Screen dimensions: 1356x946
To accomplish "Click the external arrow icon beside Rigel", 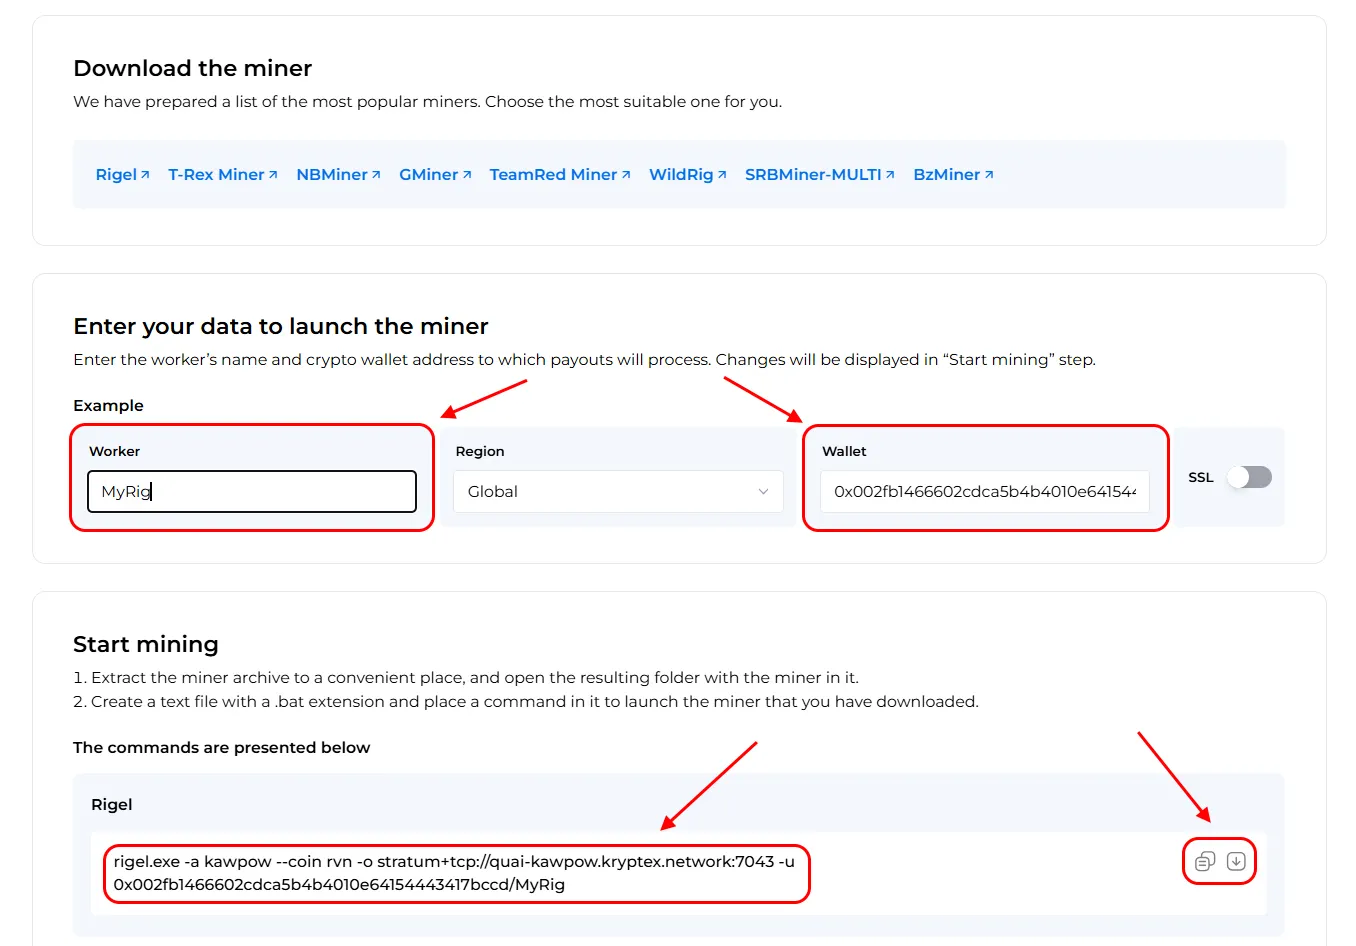I will coord(145,175).
